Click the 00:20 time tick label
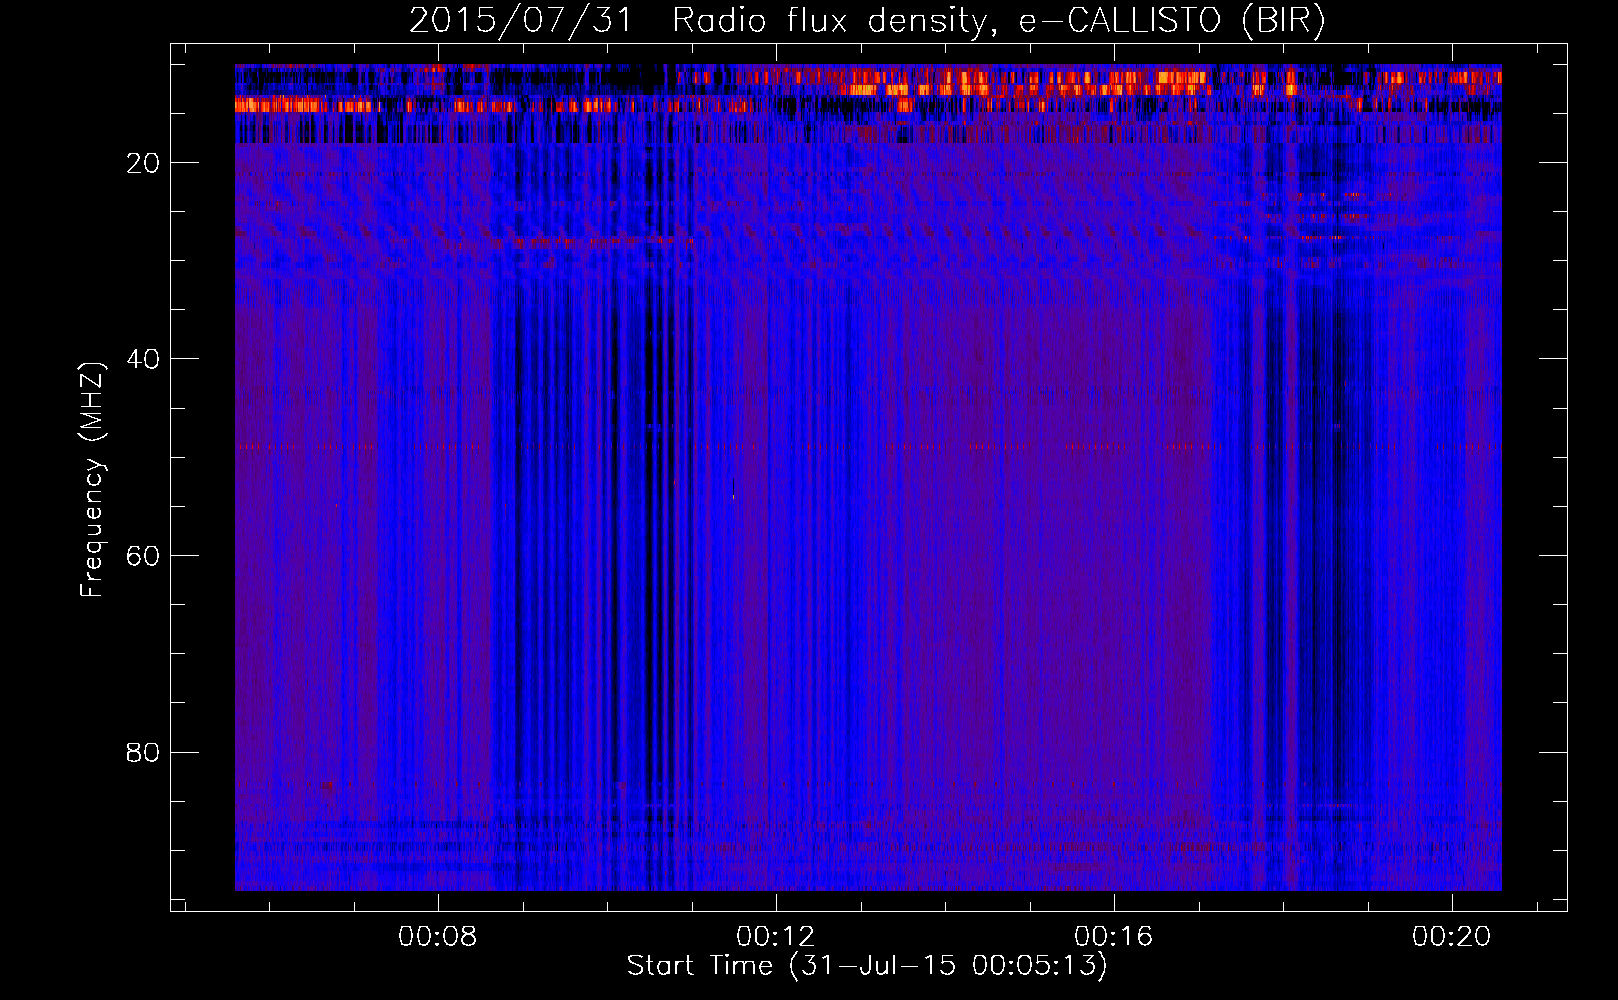Image resolution: width=1618 pixels, height=1000 pixels. click(1452, 937)
